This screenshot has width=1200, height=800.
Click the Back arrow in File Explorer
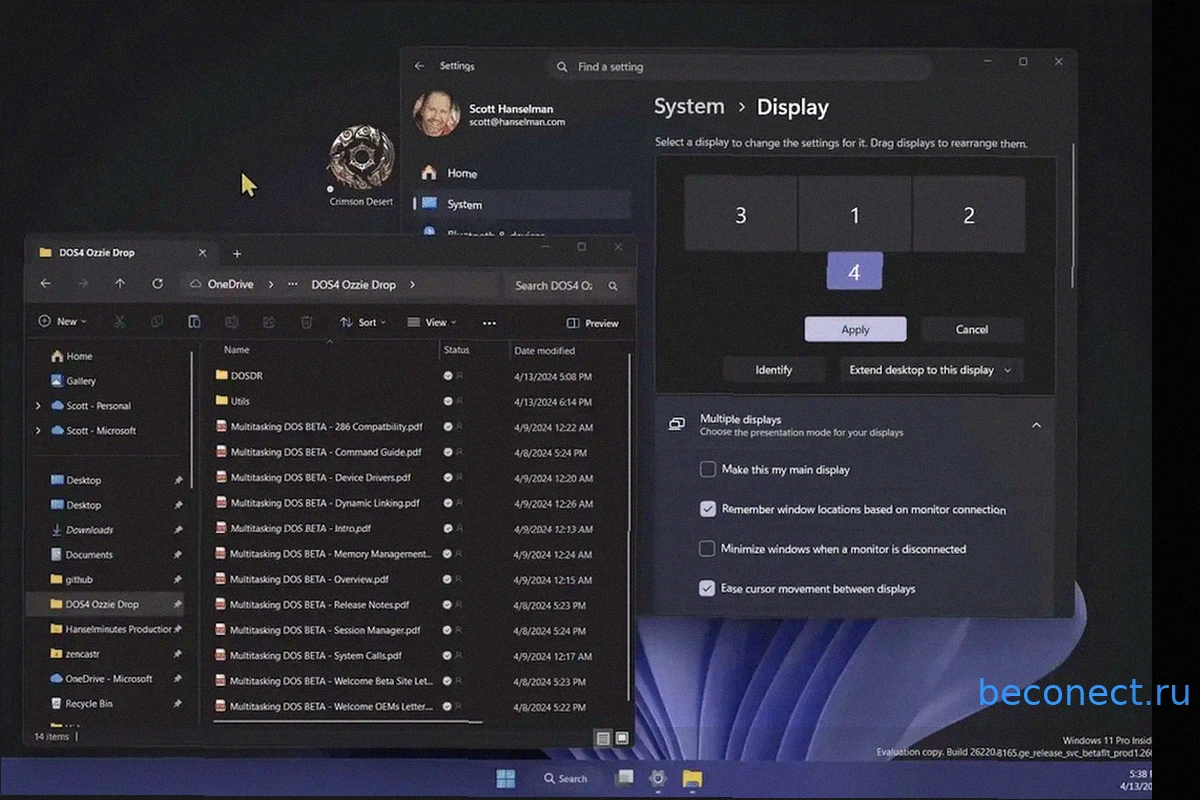tap(45, 284)
